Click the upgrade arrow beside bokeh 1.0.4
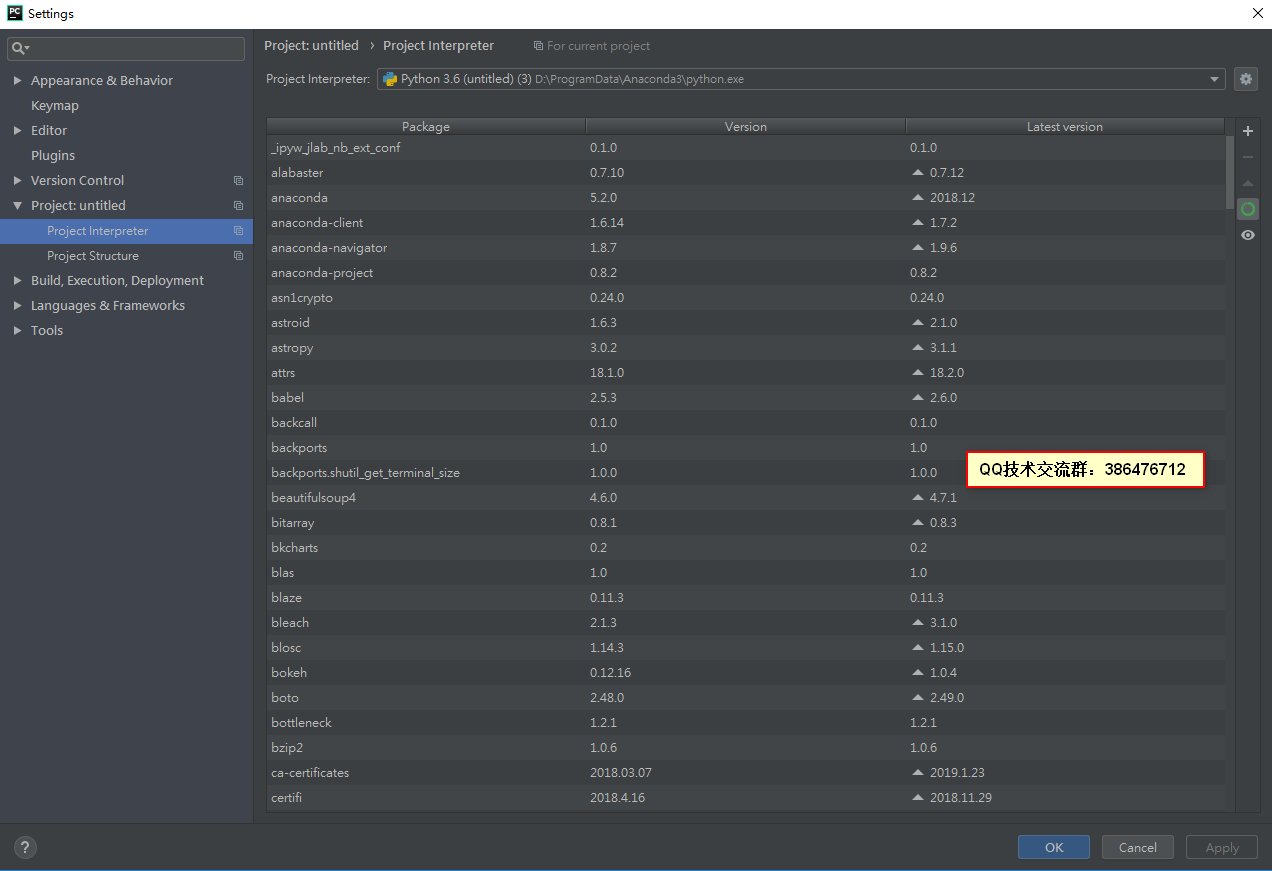The width and height of the screenshot is (1272, 871). 918,672
